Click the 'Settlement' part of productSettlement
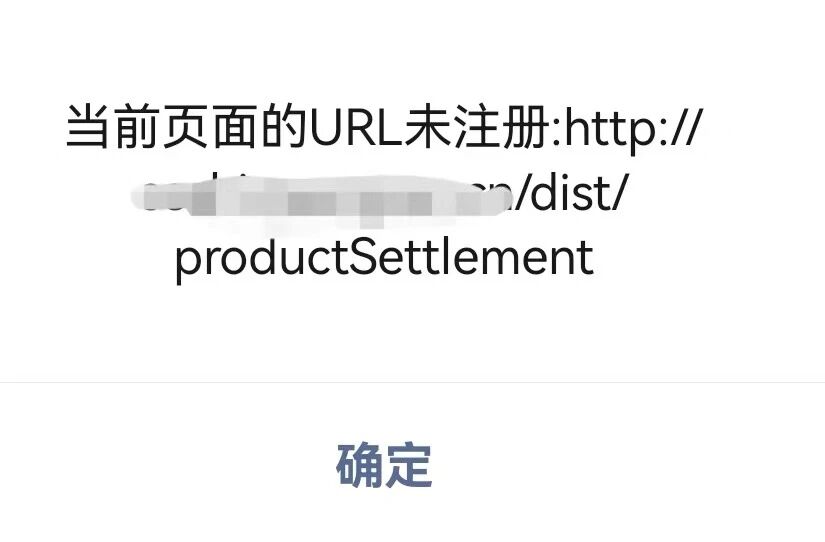Image resolution: width=825 pixels, height=542 pixels. (471, 257)
